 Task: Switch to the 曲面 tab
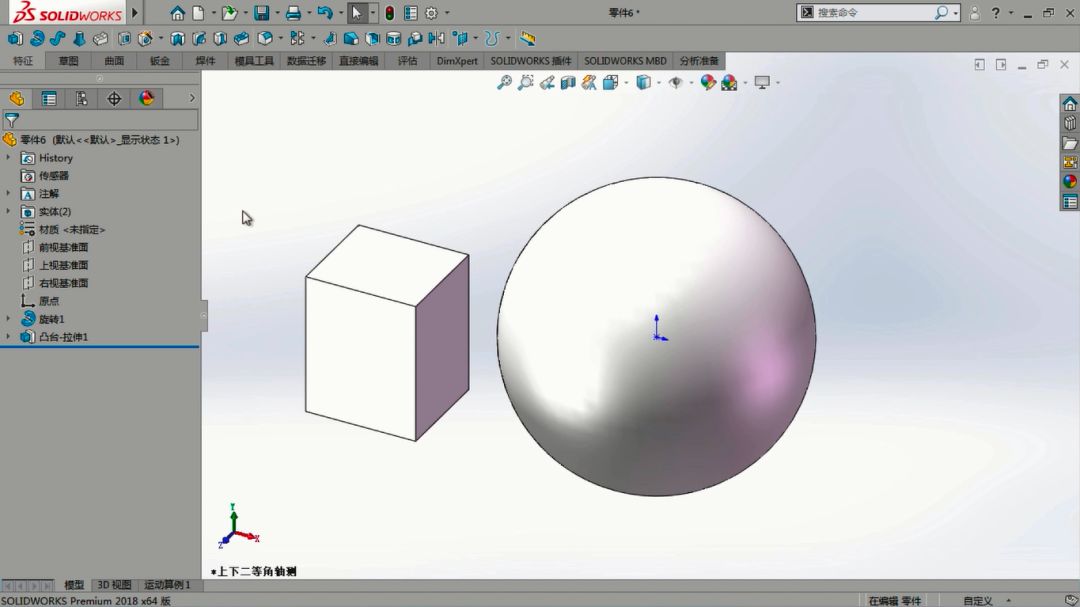coord(114,61)
